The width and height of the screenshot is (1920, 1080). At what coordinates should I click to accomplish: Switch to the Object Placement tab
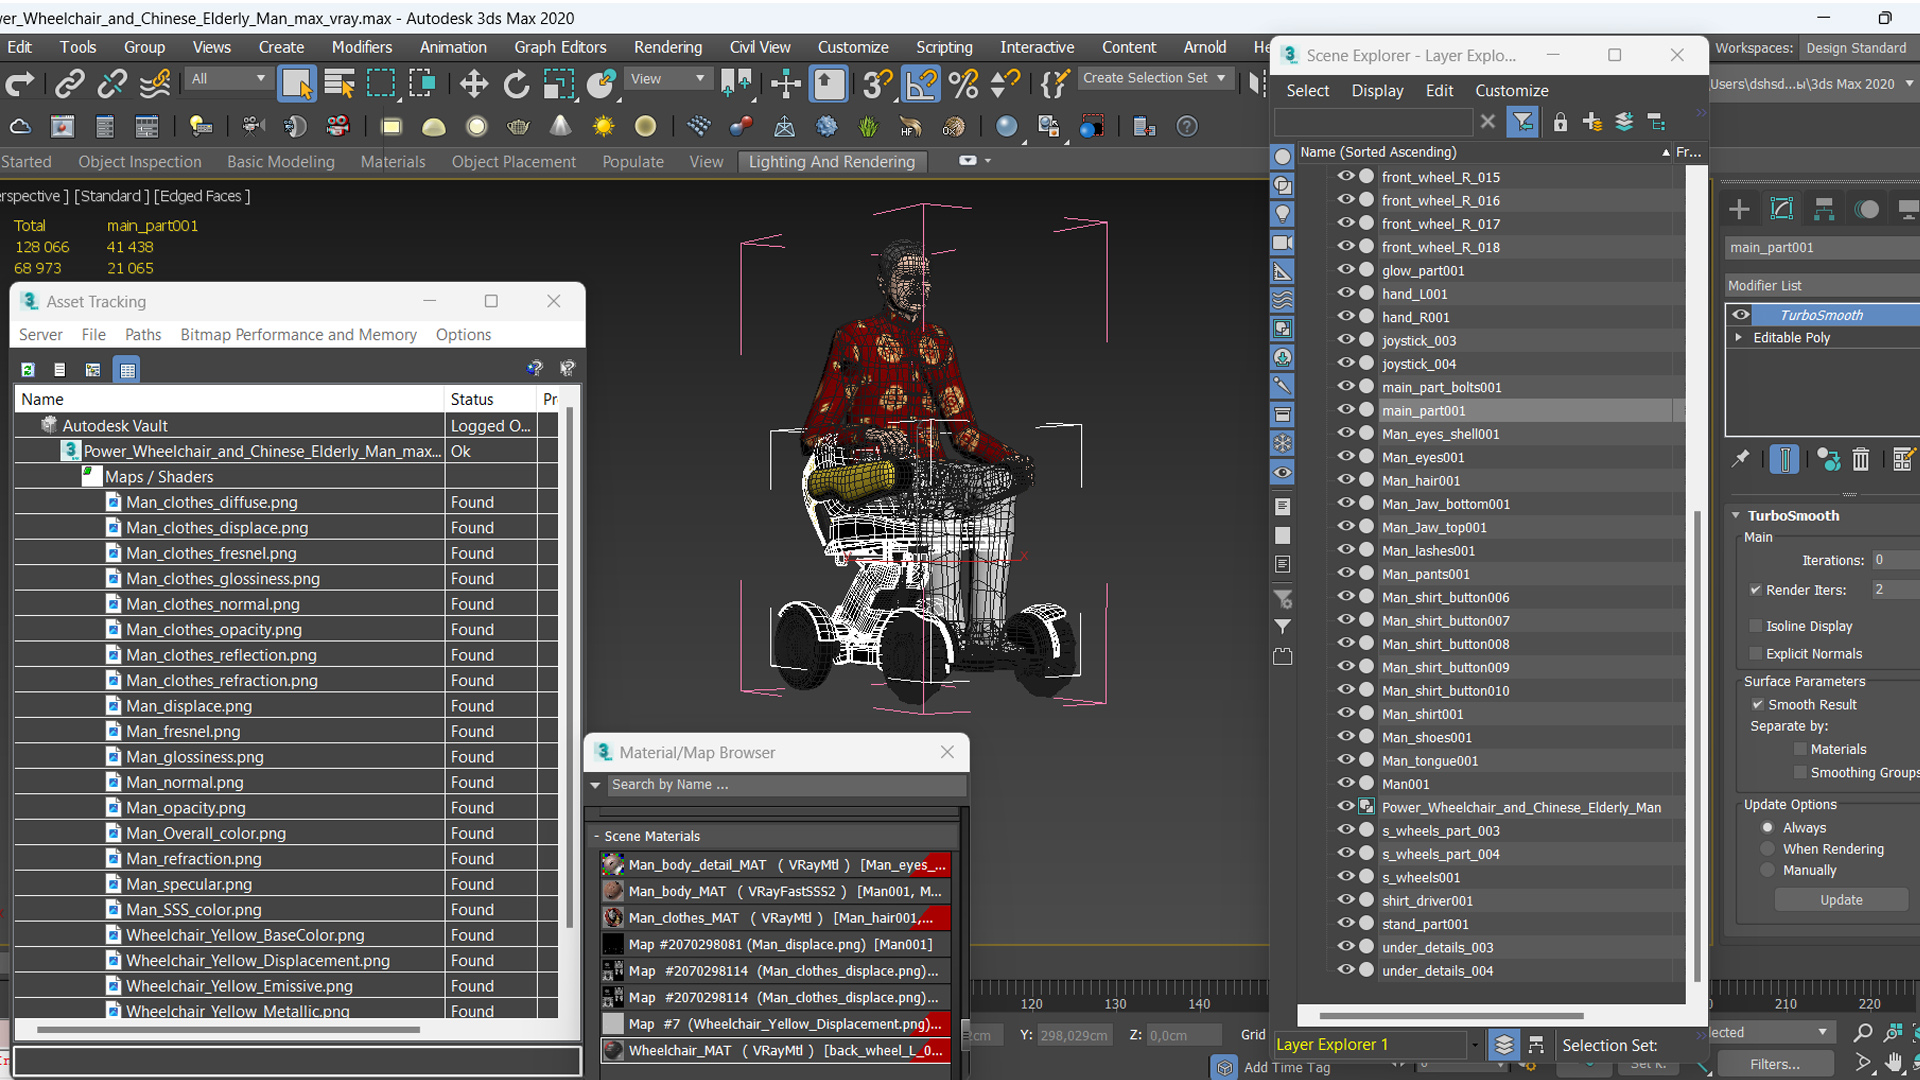(x=513, y=162)
